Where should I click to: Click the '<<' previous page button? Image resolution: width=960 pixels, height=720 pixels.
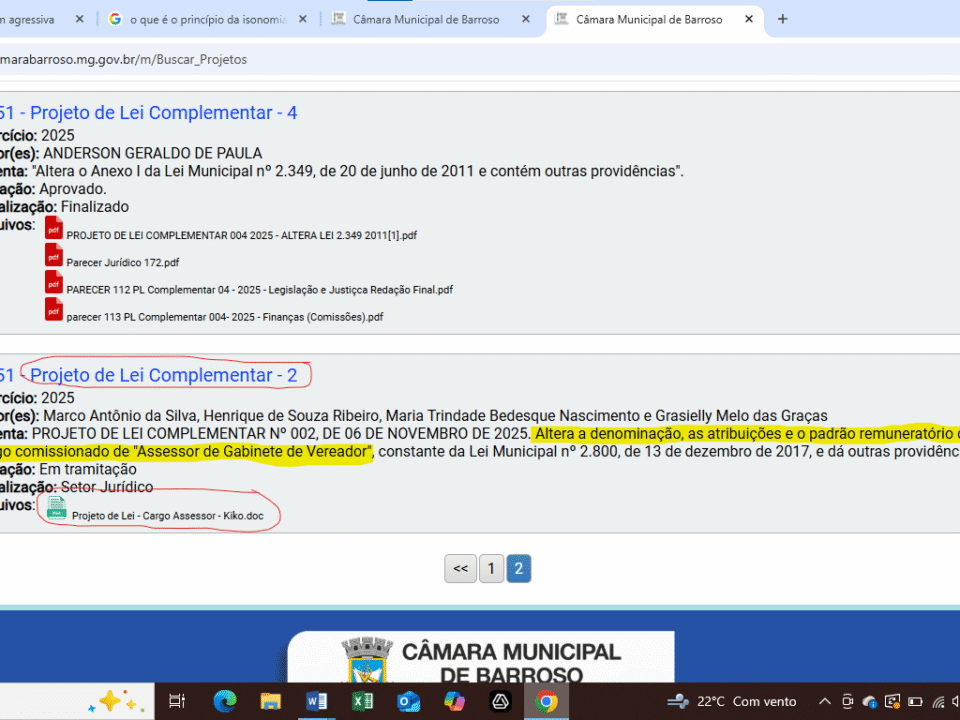460,569
